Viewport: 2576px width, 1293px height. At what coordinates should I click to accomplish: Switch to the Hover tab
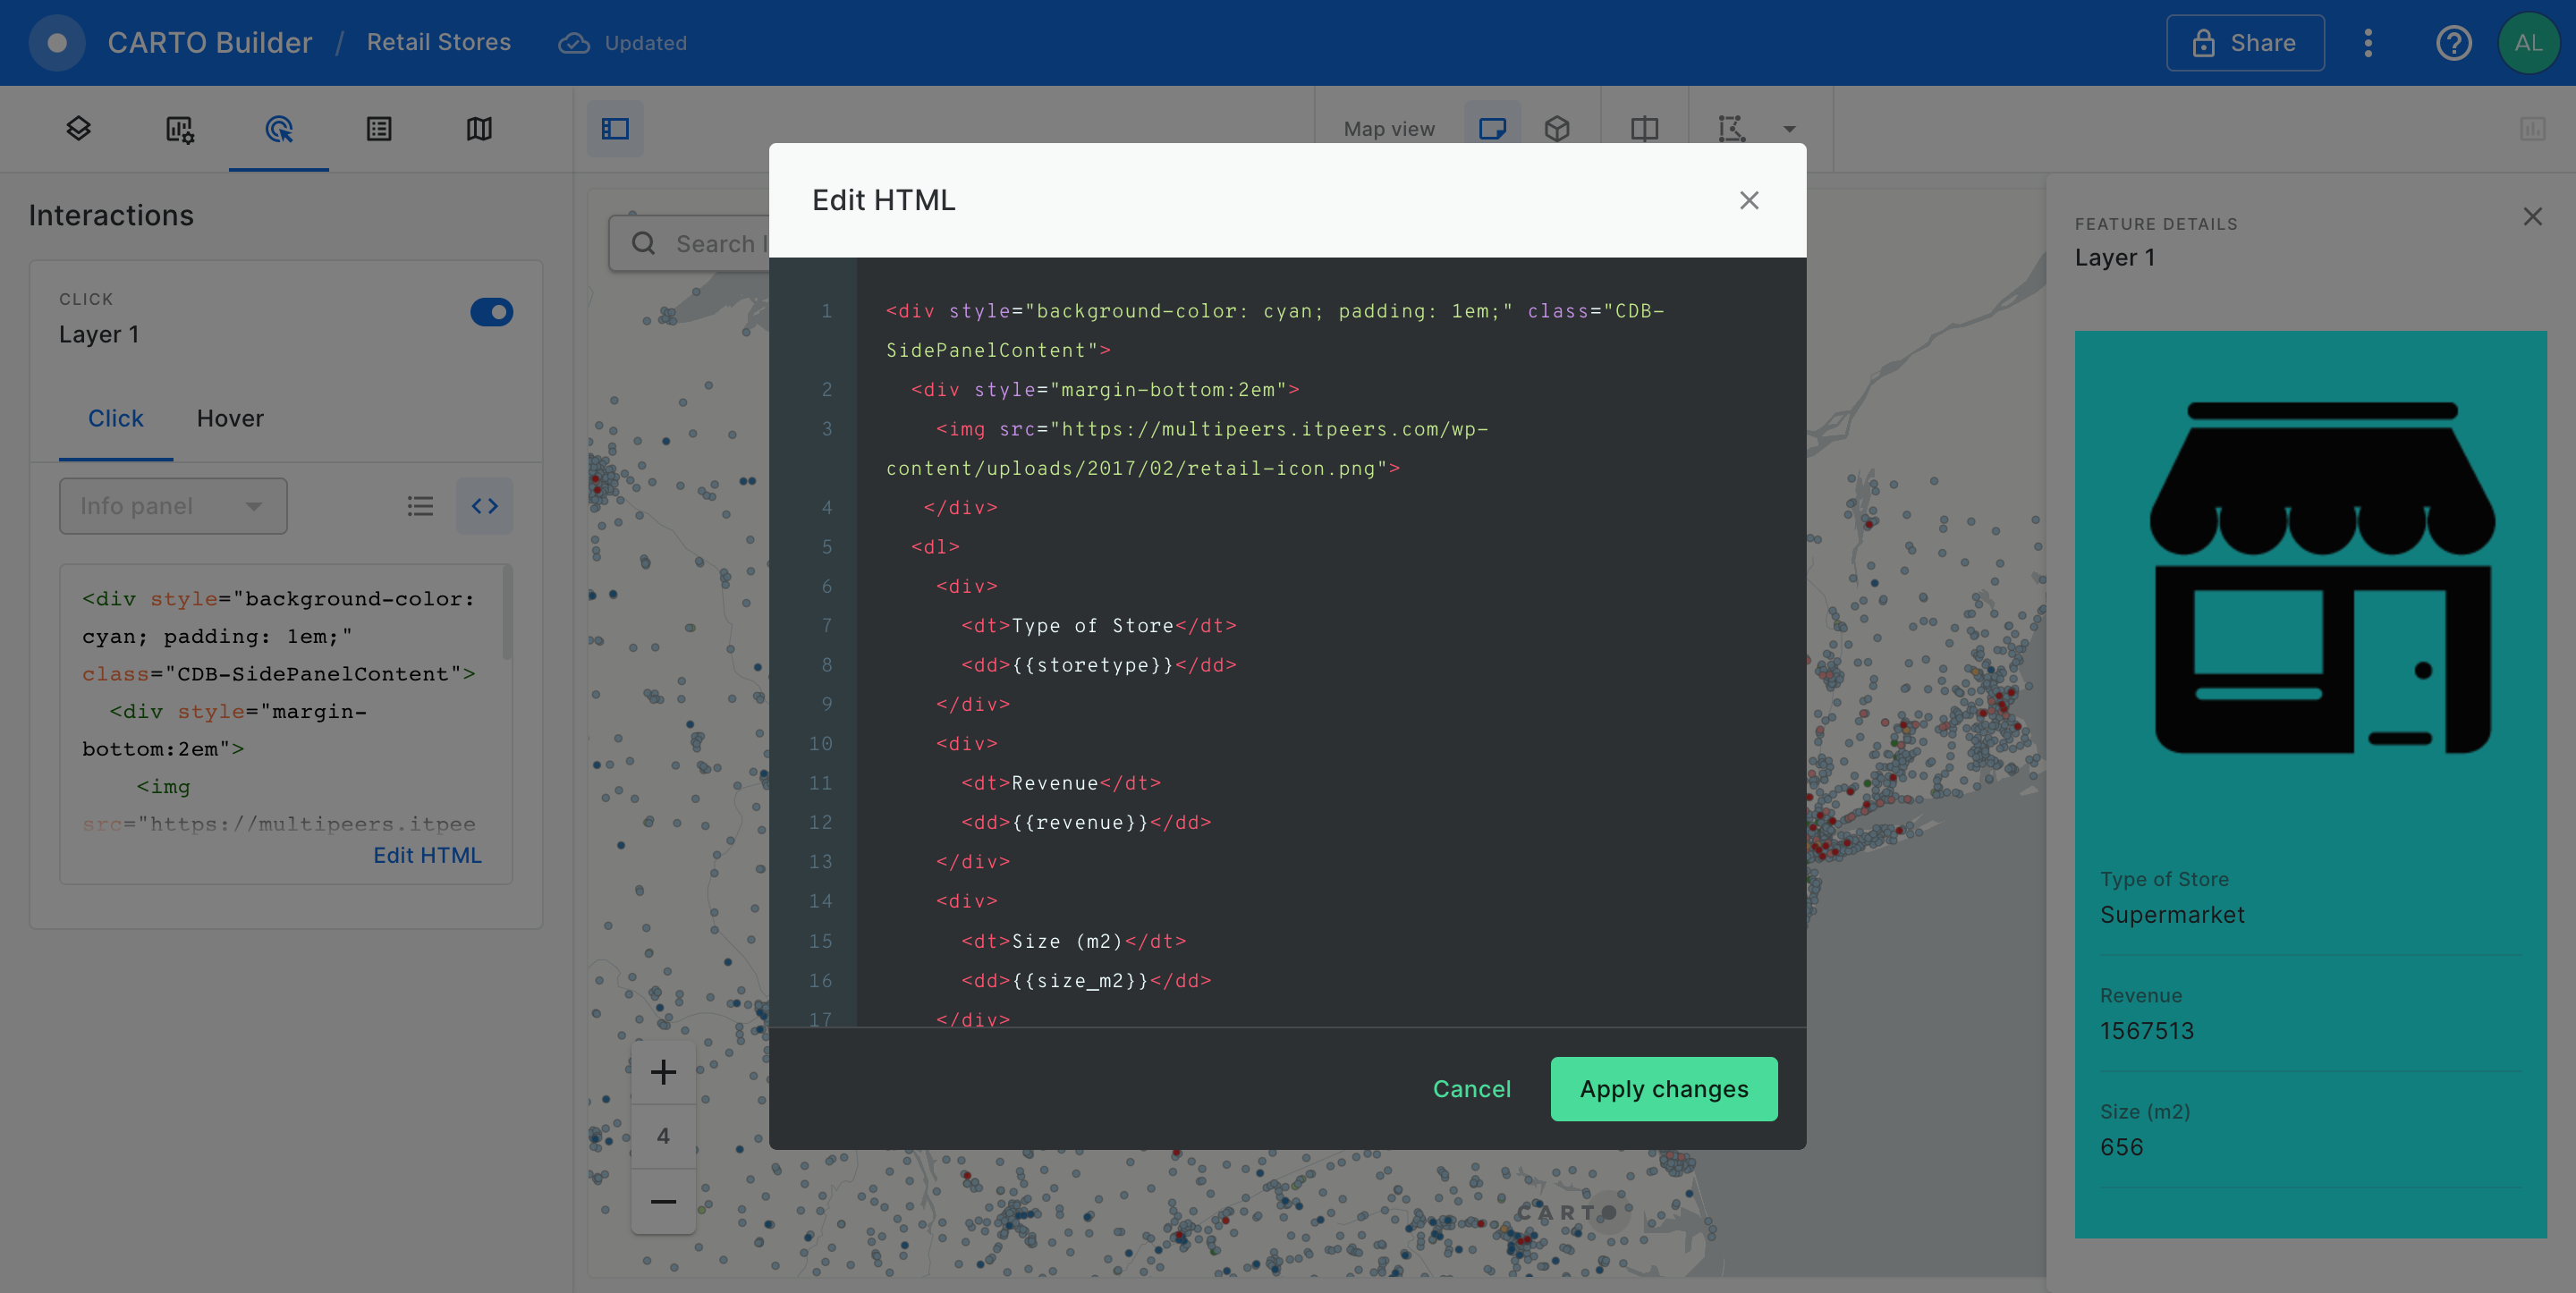230,418
